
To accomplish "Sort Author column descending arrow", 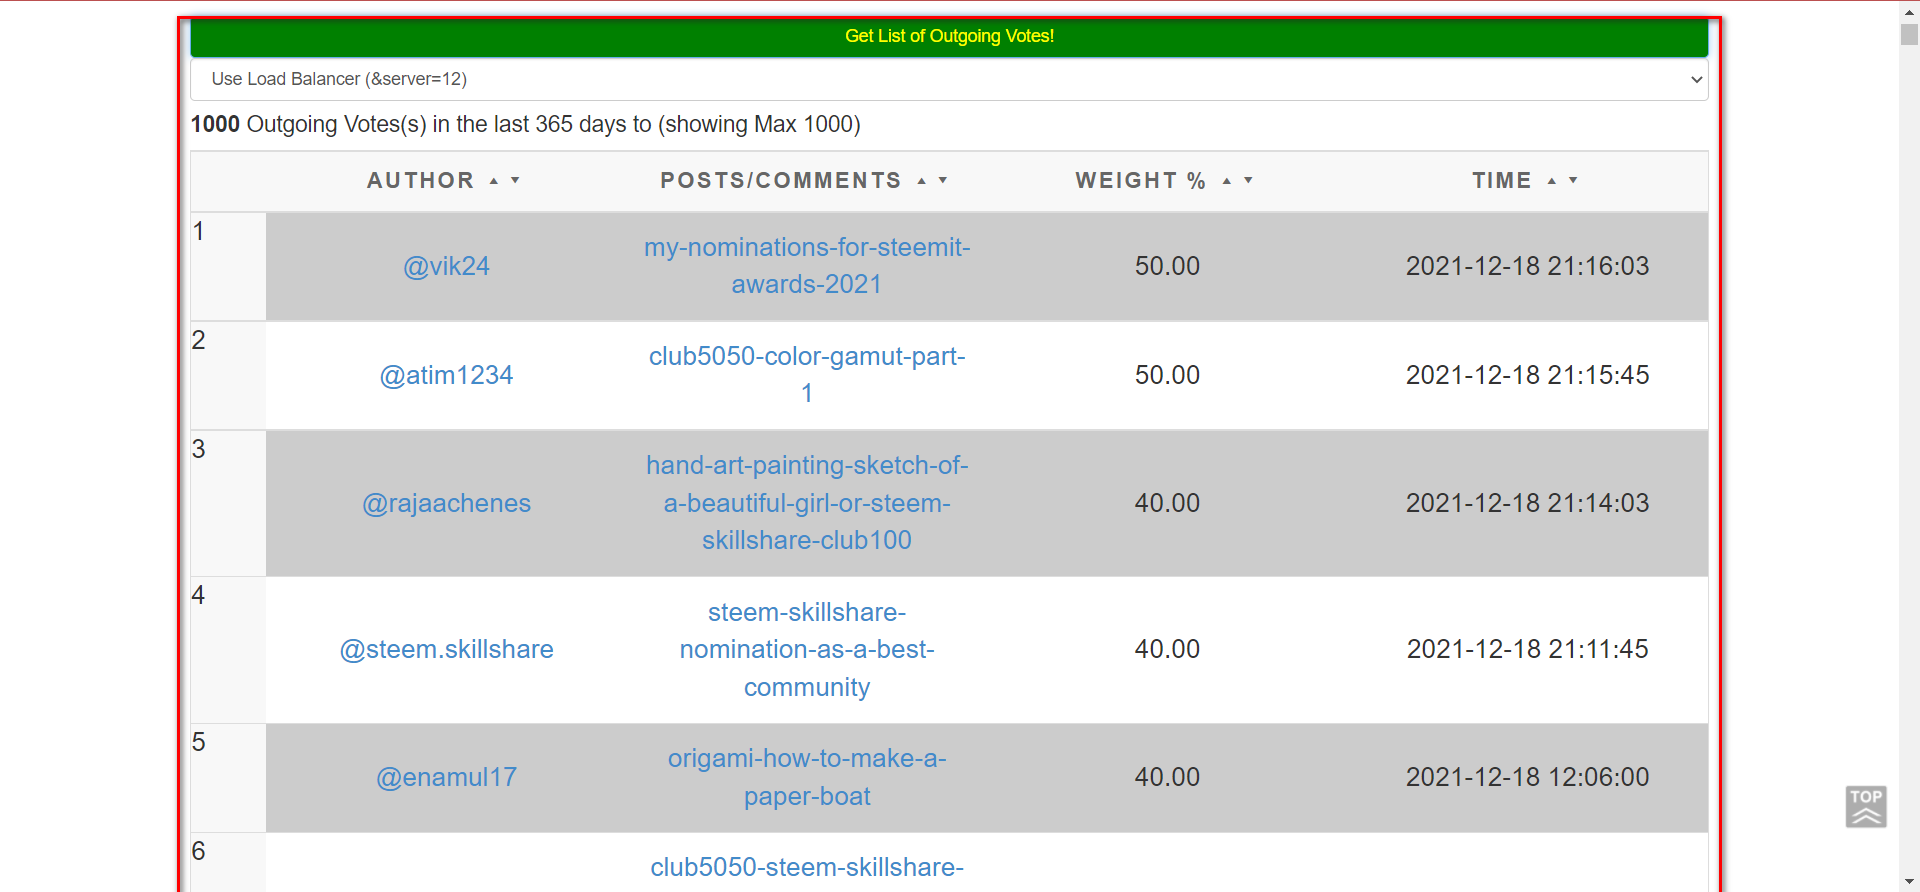I will coord(516,181).
